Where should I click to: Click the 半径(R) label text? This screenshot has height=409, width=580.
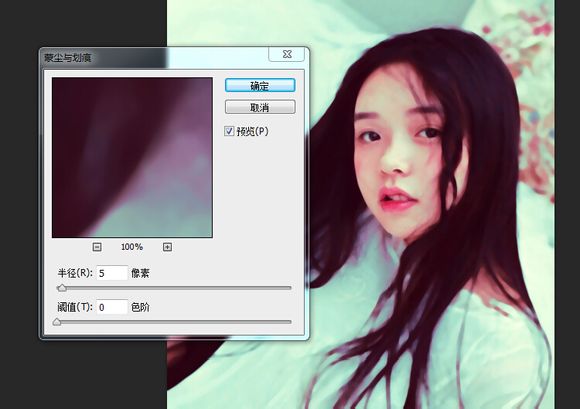pos(75,273)
